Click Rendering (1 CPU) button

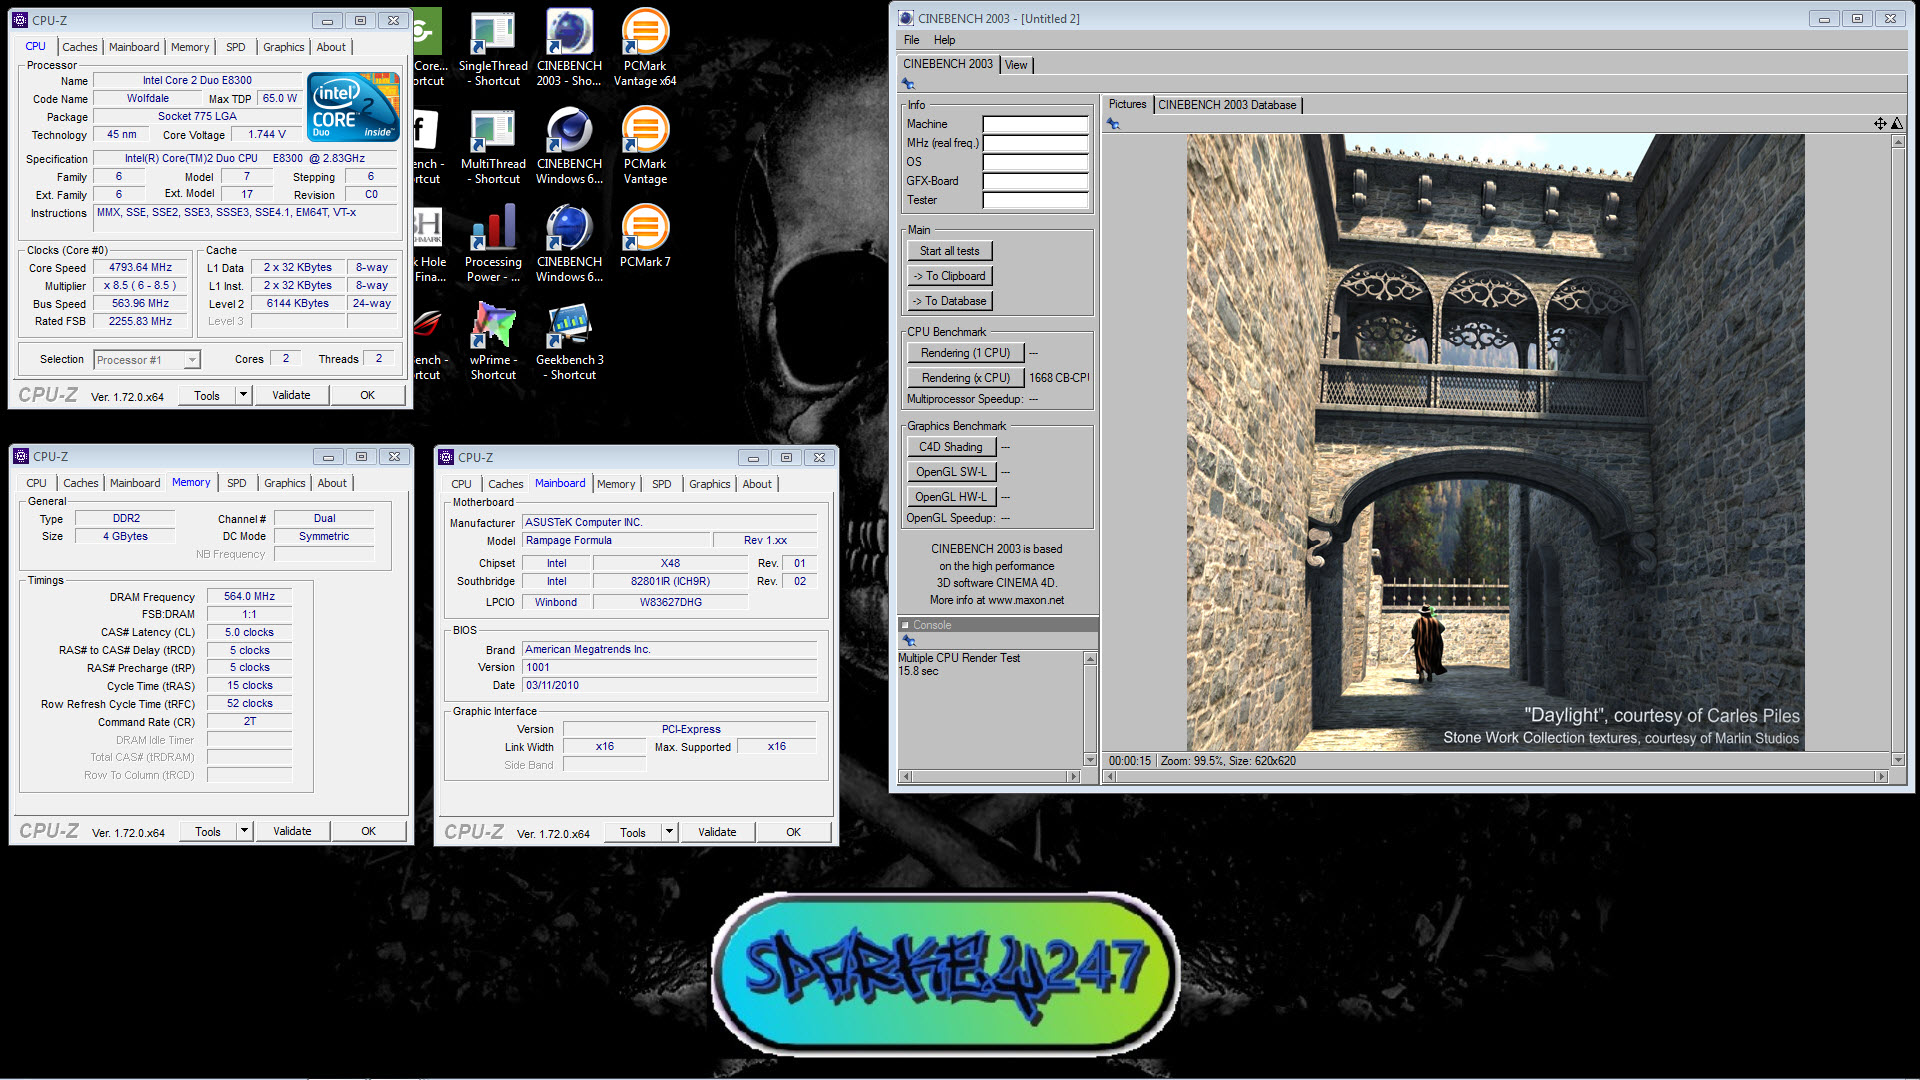[x=965, y=353]
